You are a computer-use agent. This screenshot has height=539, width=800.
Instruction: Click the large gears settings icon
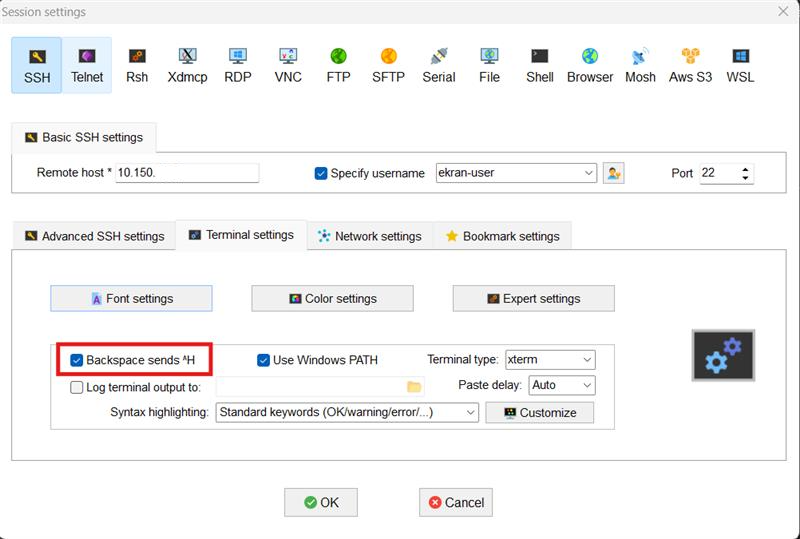point(723,355)
